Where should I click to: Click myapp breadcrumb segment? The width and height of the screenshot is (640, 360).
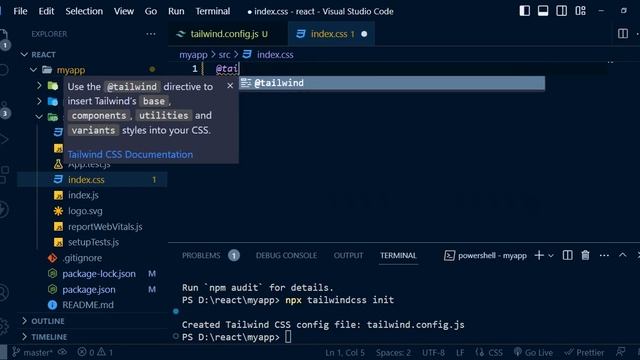click(193, 55)
